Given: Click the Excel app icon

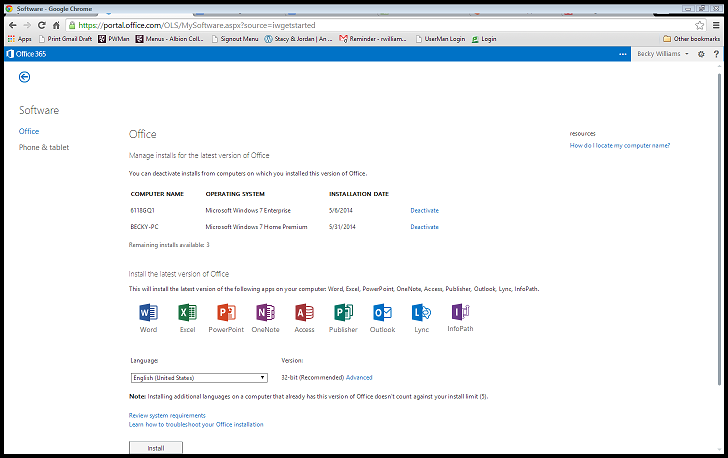Looking at the screenshot, I should 187,313.
